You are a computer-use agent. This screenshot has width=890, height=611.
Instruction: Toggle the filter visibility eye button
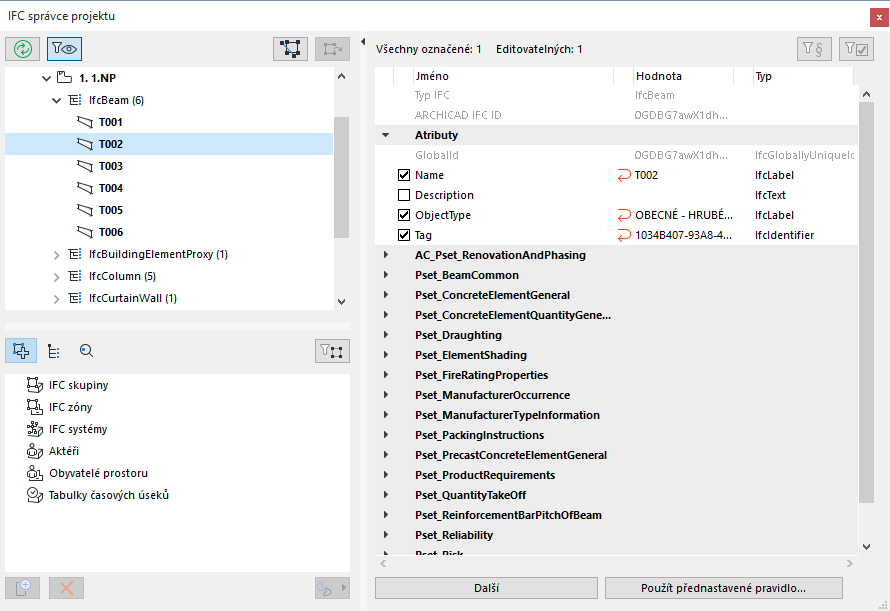63,47
